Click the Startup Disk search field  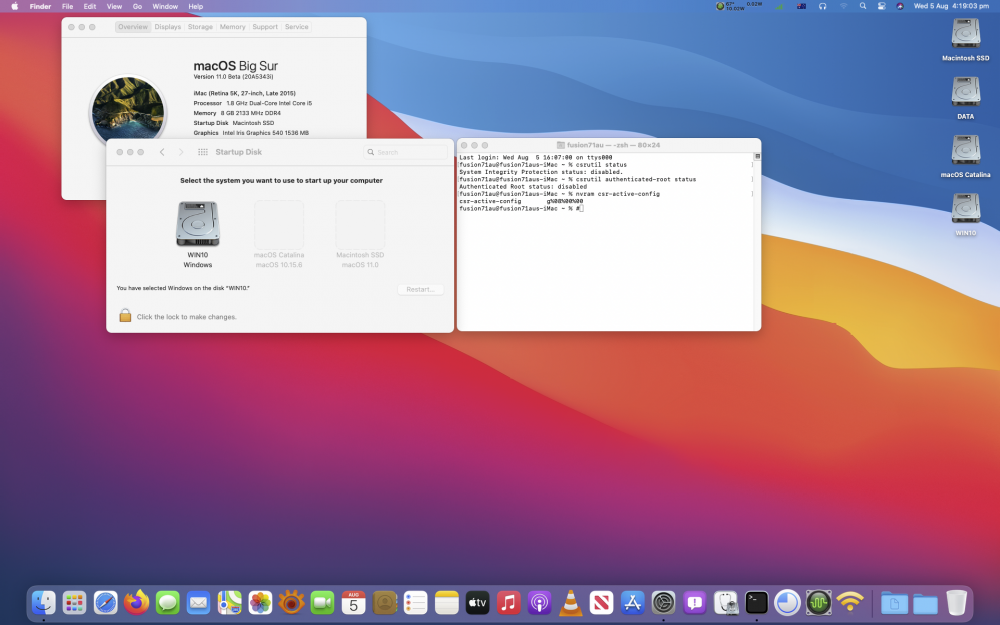(x=406, y=152)
